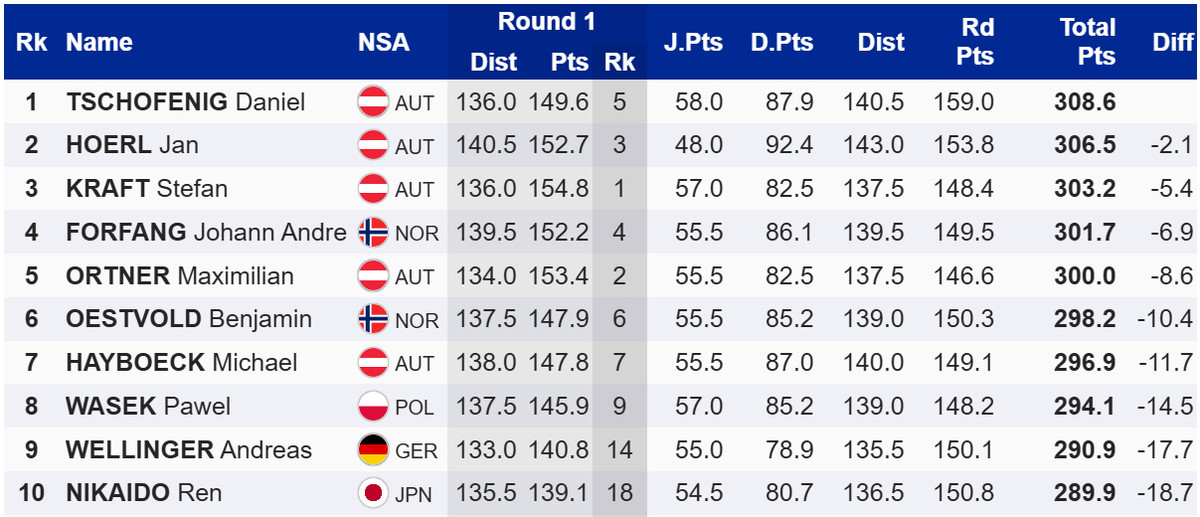
Task: Click Austria flag next to Tschofenig
Action: click(373, 102)
